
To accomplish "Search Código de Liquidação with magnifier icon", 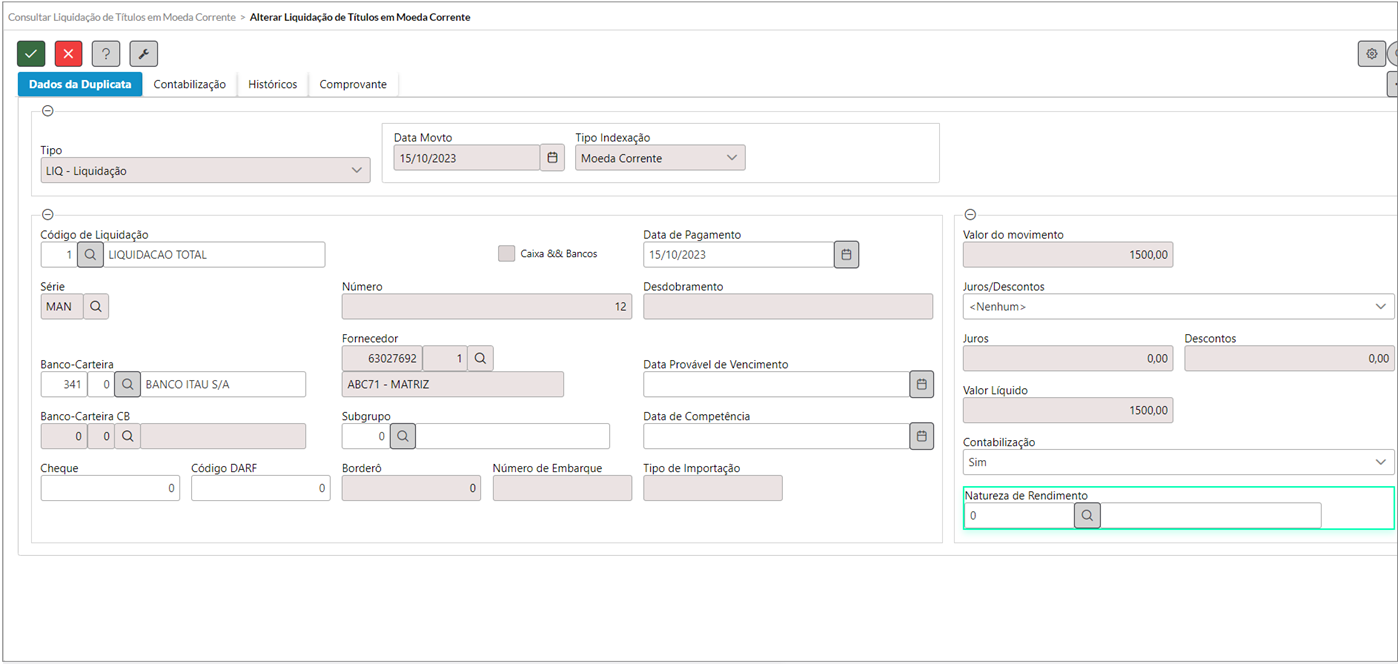I will point(90,255).
